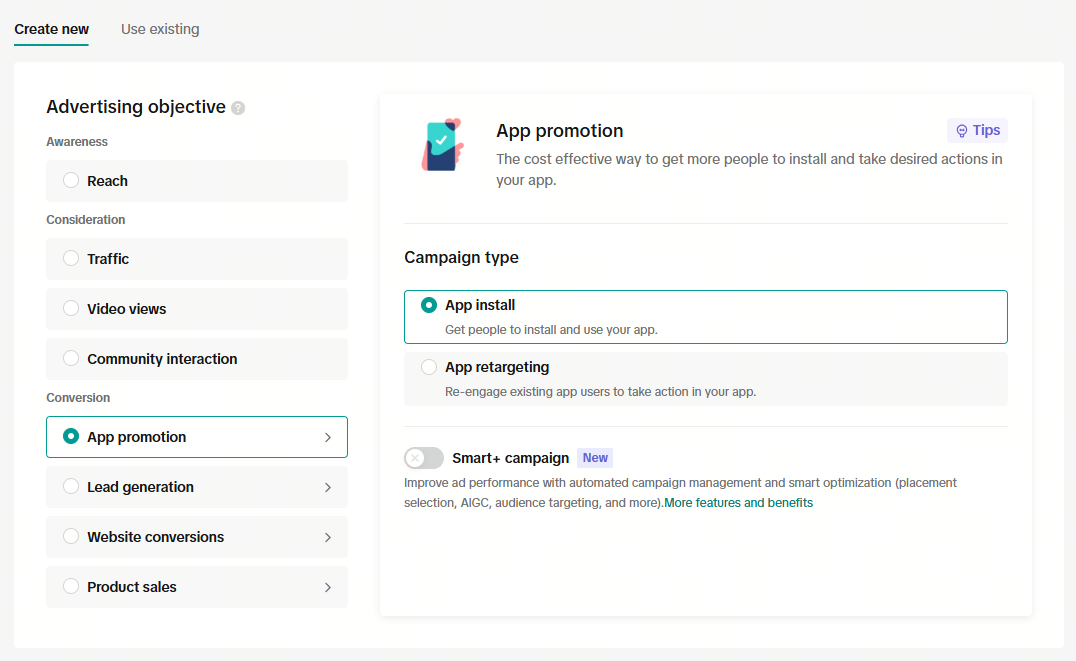
Task: Click the Lead generation label text
Action: [140, 487]
